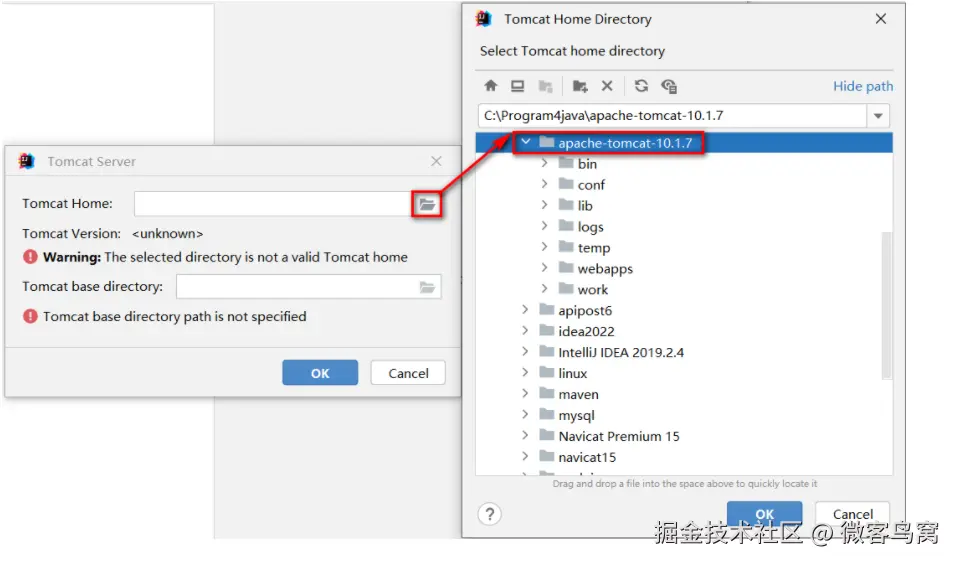
Task: Click Cancel in Tomcat Server dialog
Action: coord(408,373)
